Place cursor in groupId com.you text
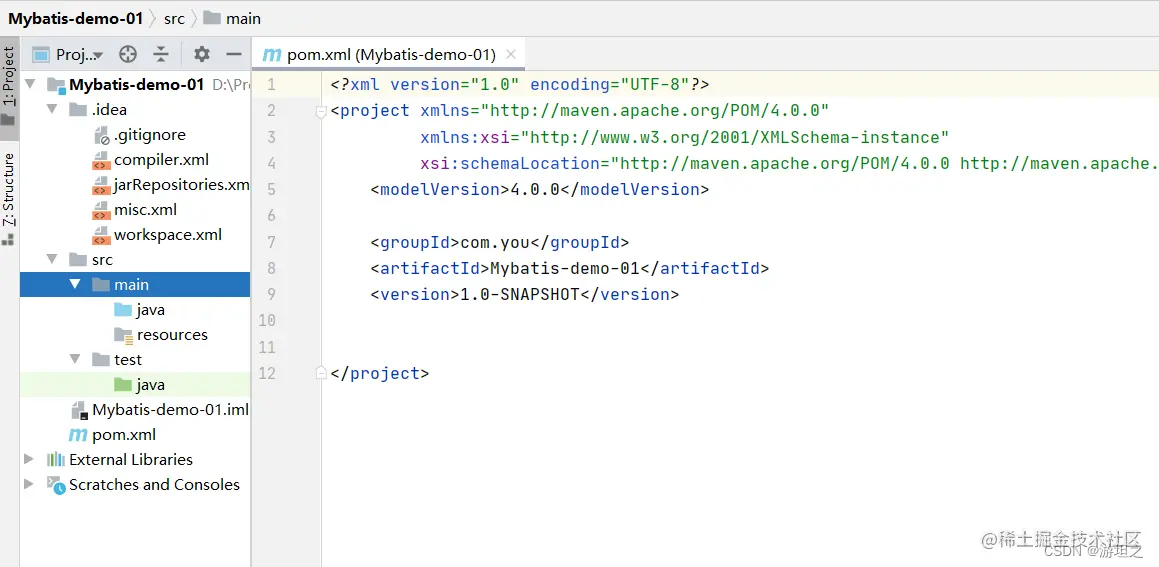This screenshot has width=1159, height=567. pyautogui.click(x=496, y=242)
